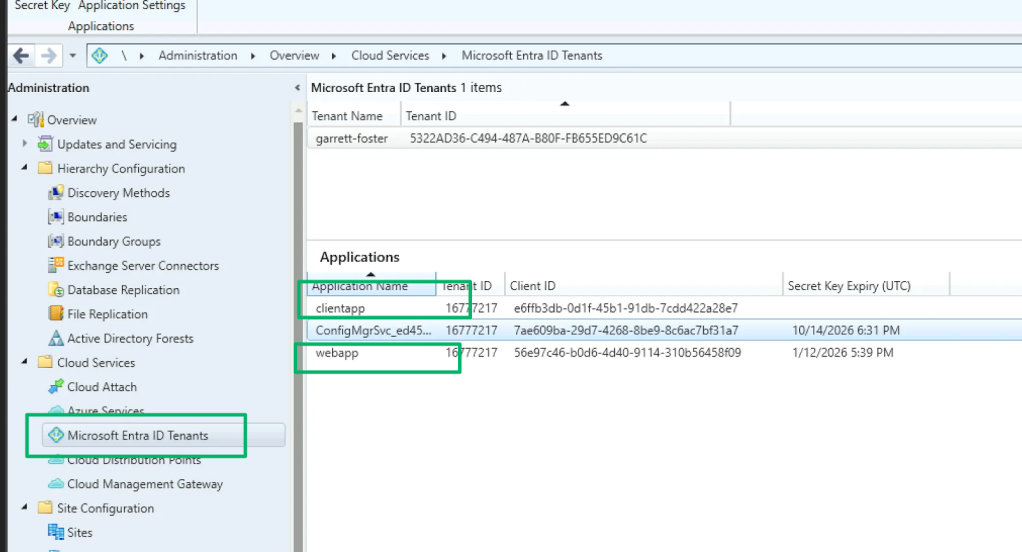Click the Active Directory Forests icon

pyautogui.click(x=56, y=339)
